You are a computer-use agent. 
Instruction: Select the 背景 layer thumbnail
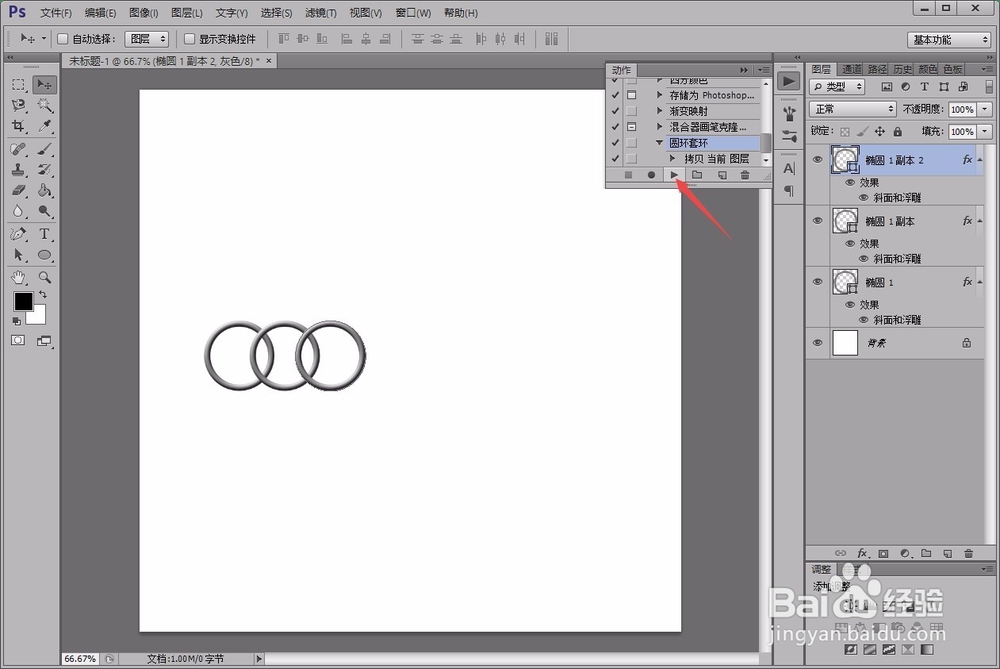(x=845, y=342)
